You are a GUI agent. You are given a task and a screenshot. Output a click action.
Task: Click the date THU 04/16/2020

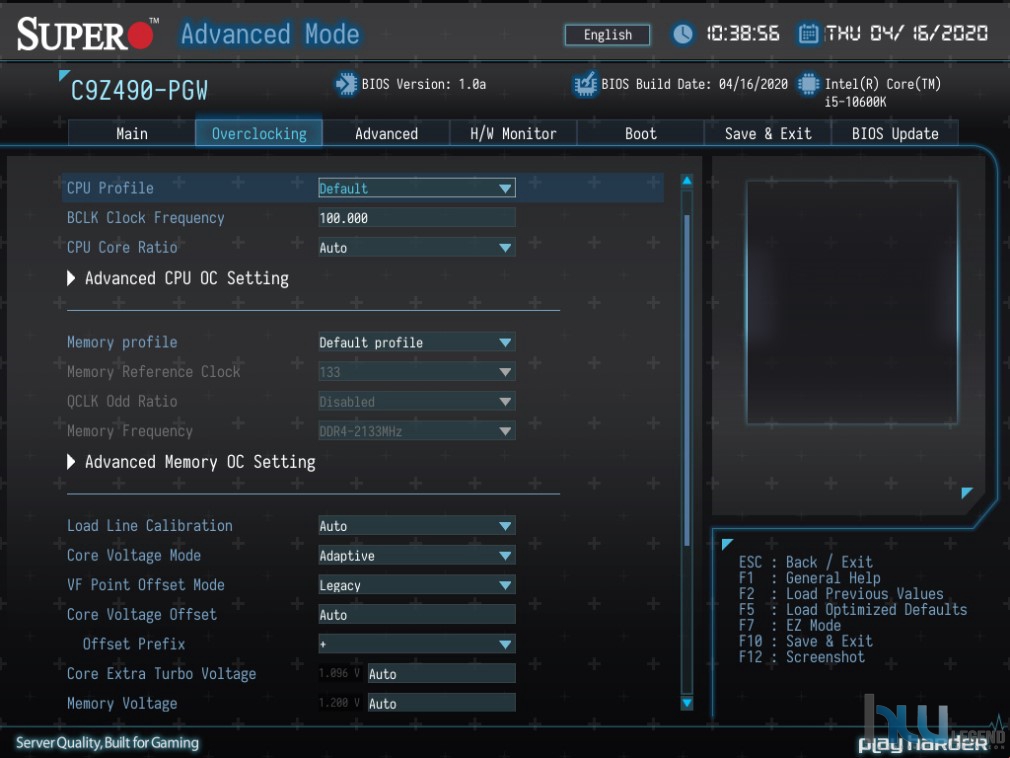pos(906,33)
